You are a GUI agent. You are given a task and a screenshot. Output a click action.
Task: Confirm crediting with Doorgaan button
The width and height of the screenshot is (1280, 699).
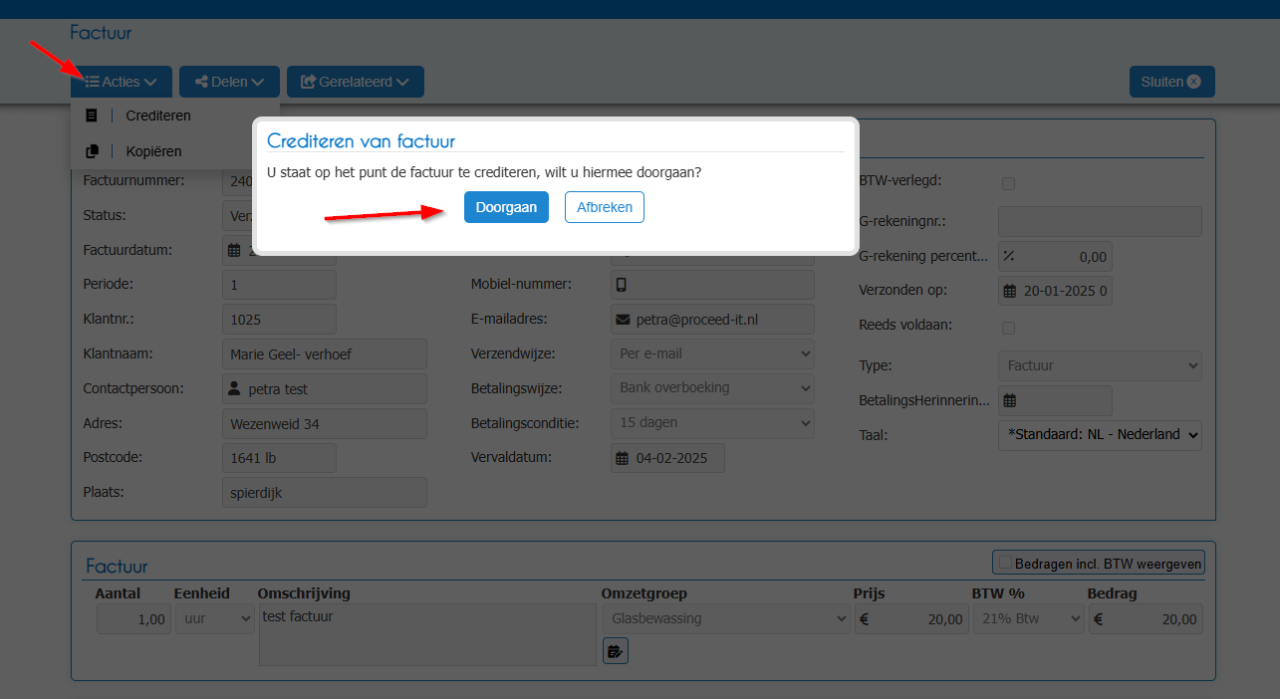click(506, 207)
